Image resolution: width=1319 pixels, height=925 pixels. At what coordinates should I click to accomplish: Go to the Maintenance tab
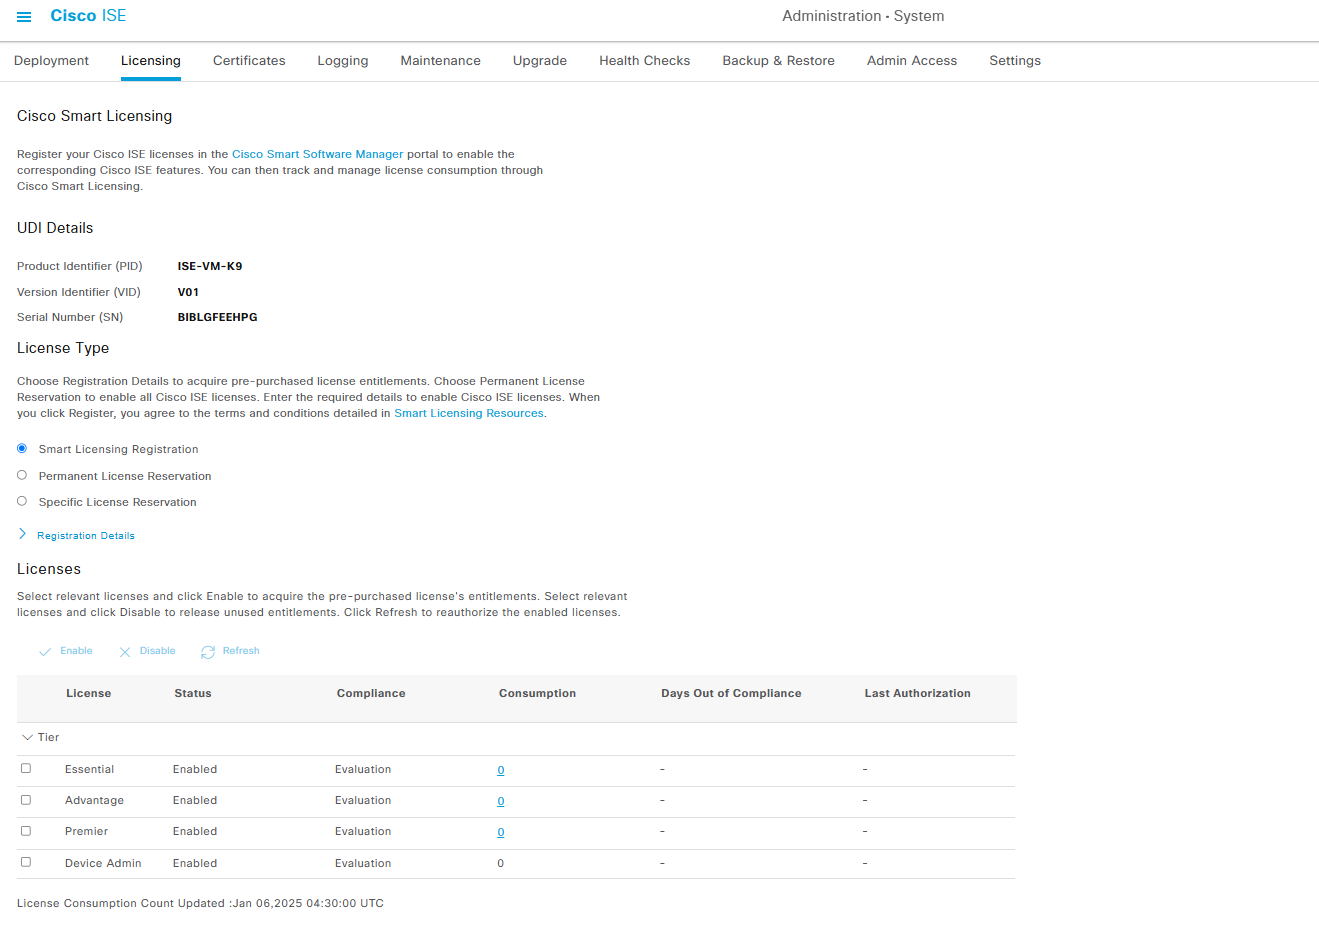[441, 61]
